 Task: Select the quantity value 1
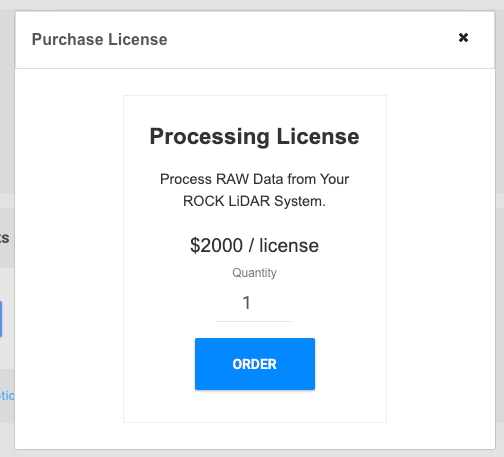click(247, 303)
